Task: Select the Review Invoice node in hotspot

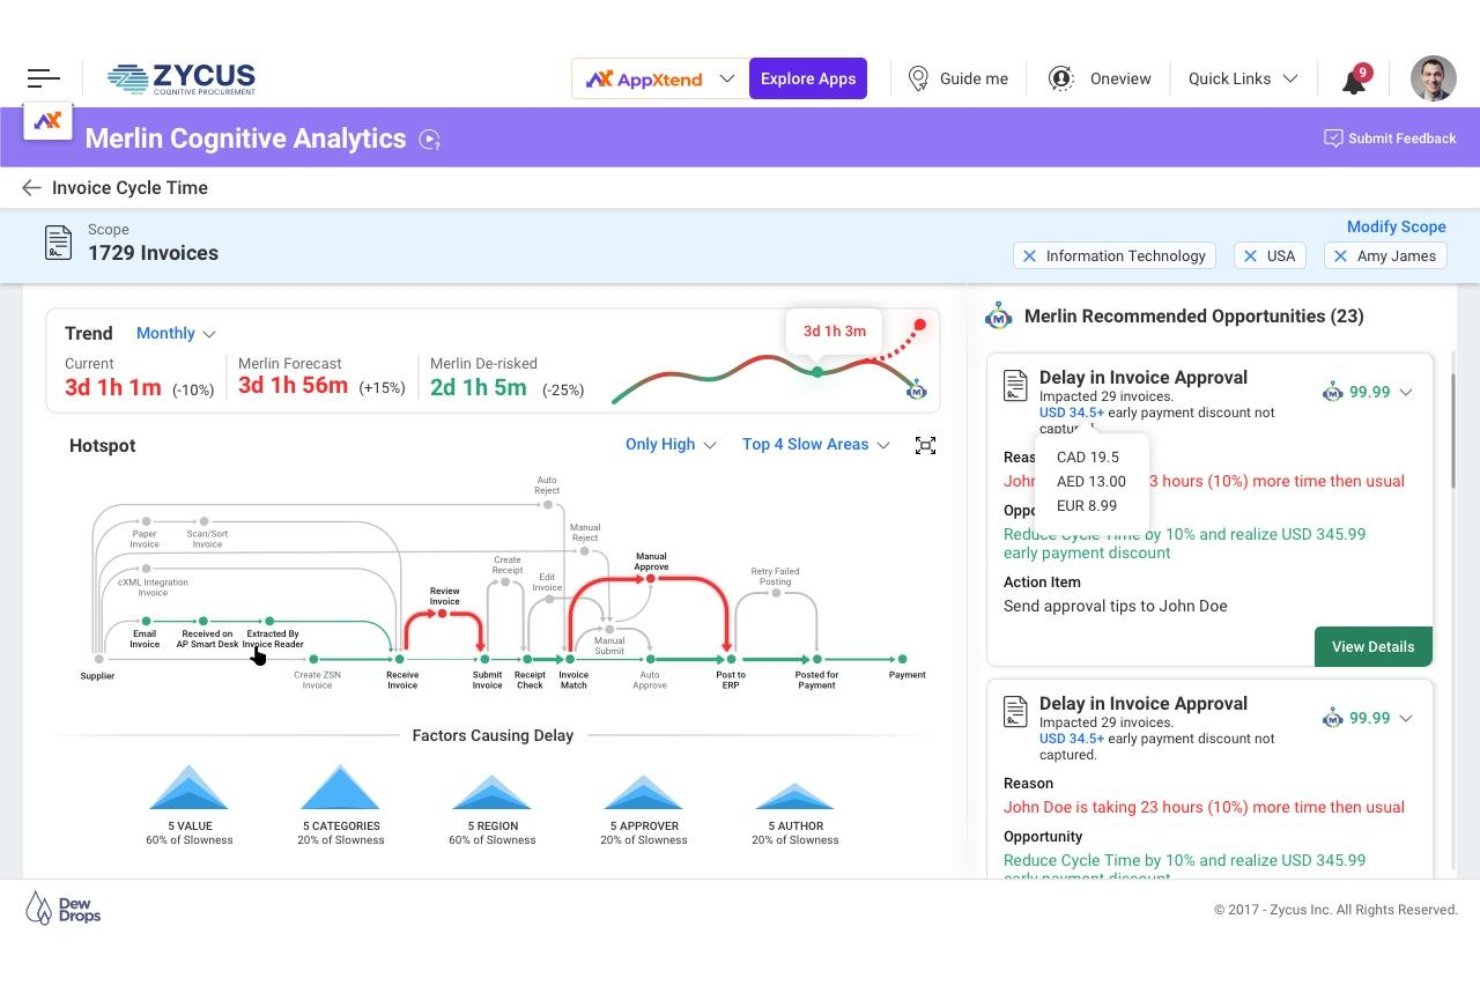Action: pos(442,614)
